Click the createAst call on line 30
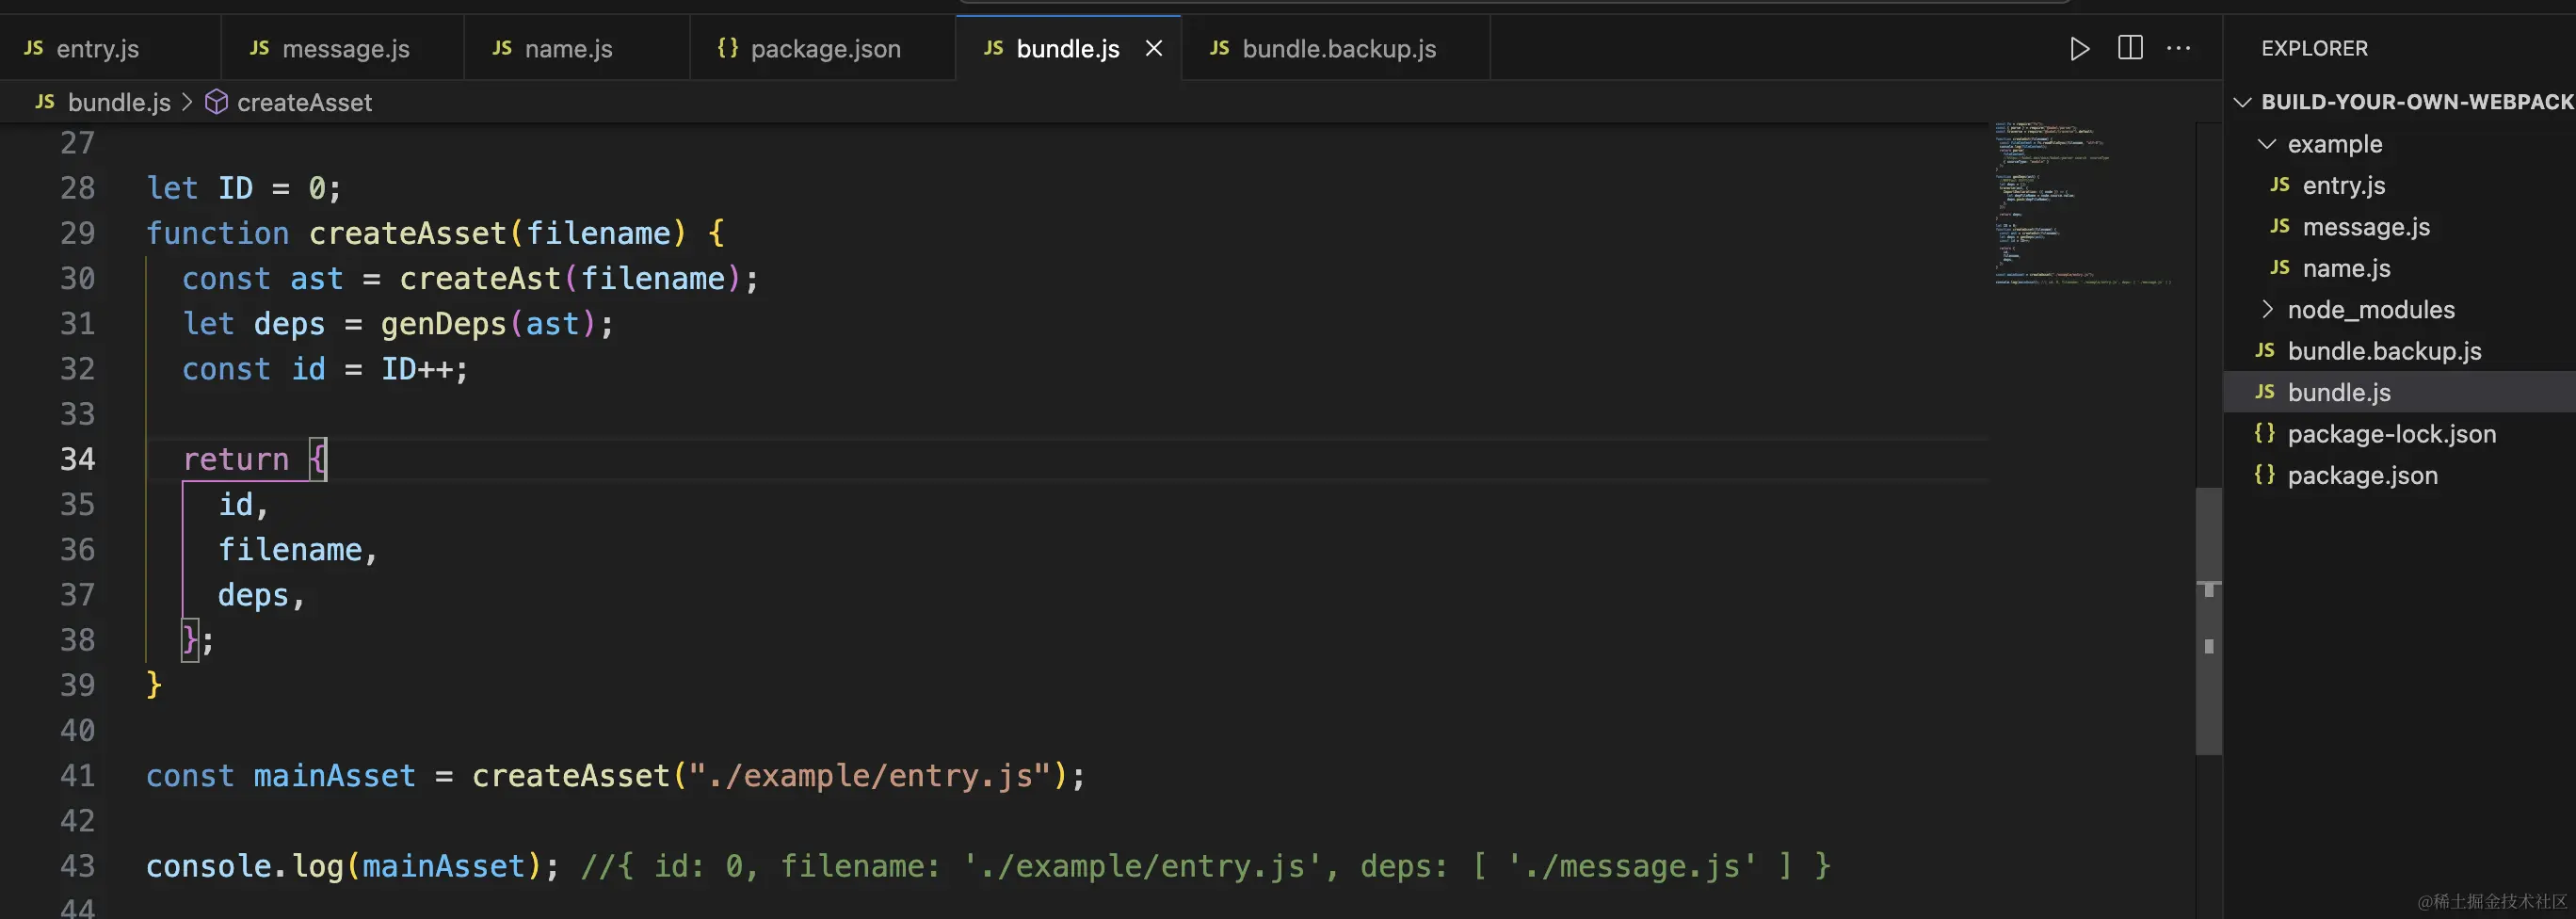Screen dimensions: 2576x919 pyautogui.click(x=480, y=278)
